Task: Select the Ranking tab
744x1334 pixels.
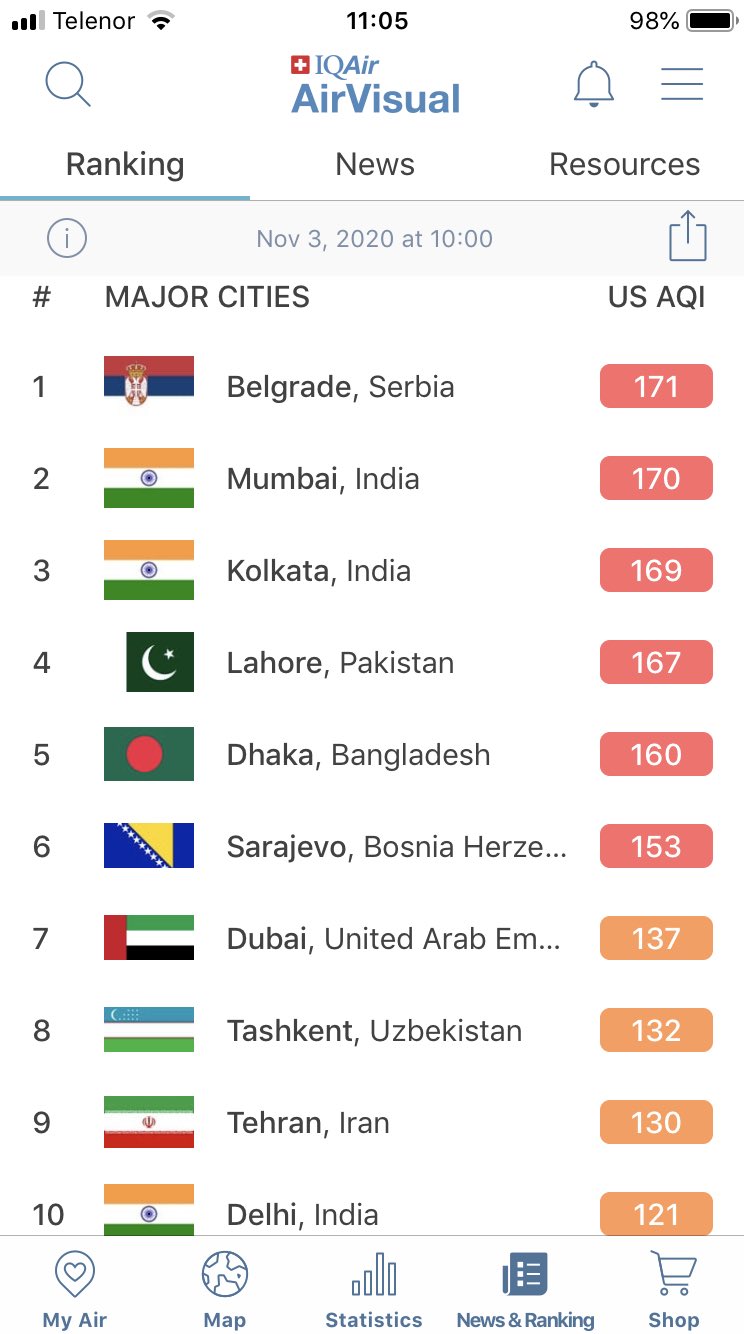Action: click(x=125, y=164)
